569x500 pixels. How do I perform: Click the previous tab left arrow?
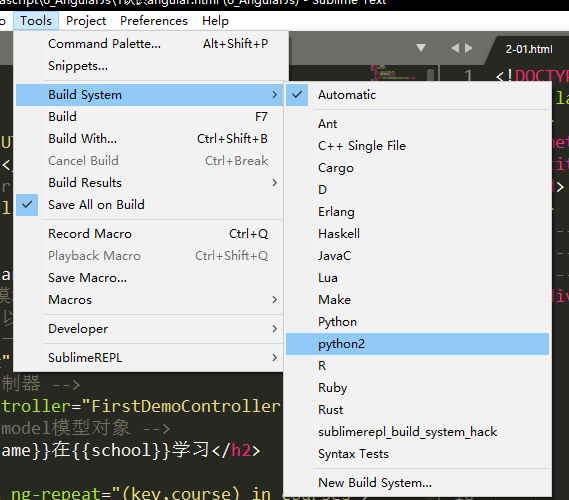tap(455, 48)
